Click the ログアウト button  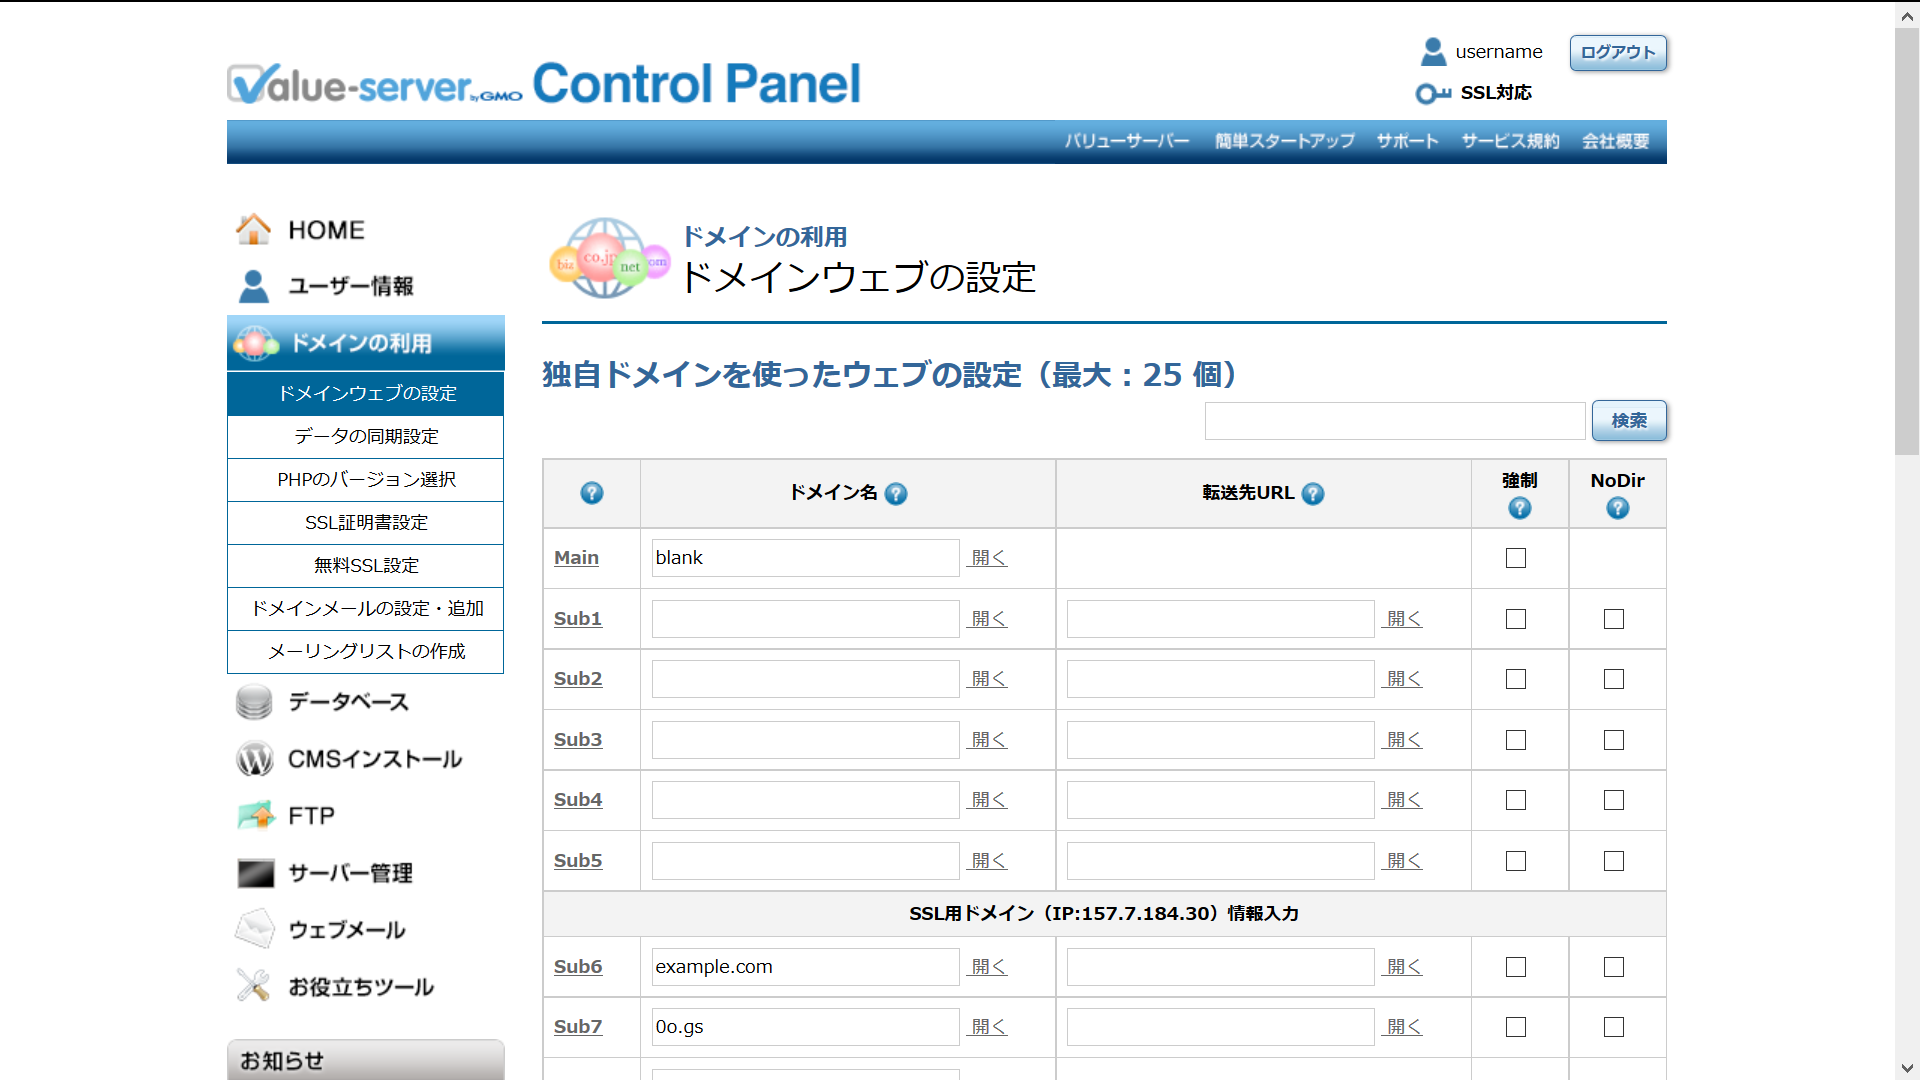point(1617,52)
